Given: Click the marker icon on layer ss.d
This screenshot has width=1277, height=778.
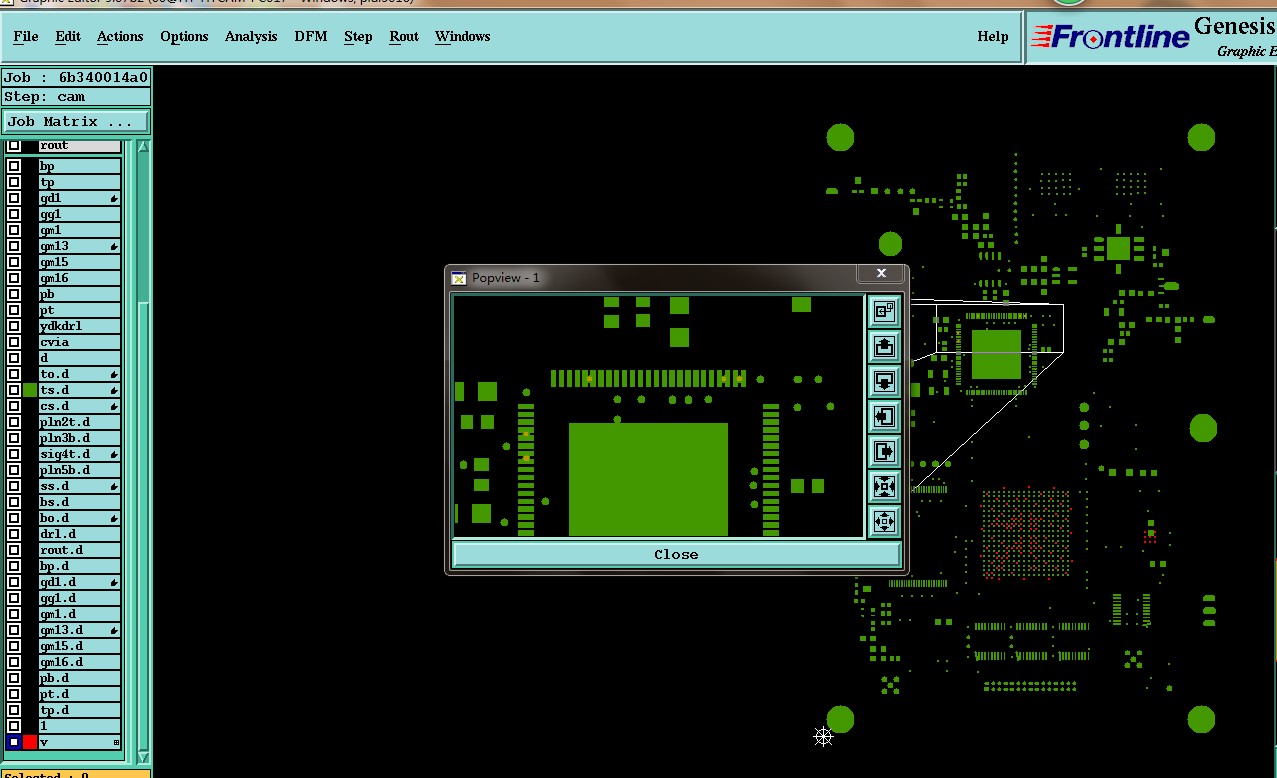Looking at the screenshot, I should point(114,486).
